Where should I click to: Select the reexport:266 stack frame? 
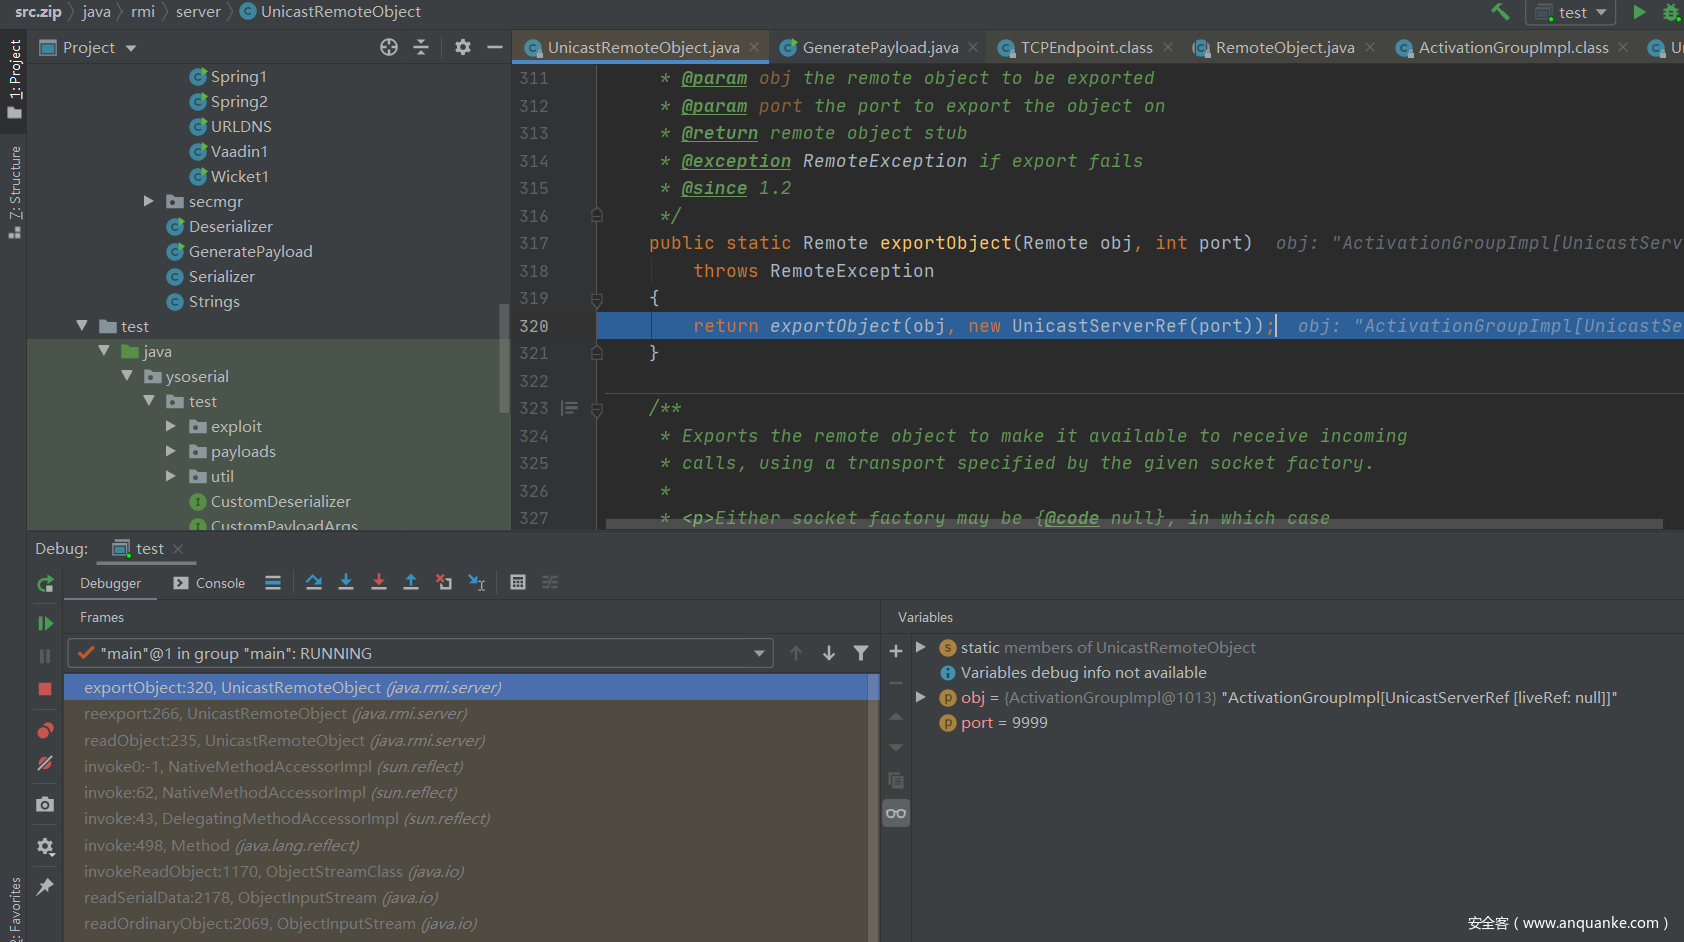coord(275,714)
